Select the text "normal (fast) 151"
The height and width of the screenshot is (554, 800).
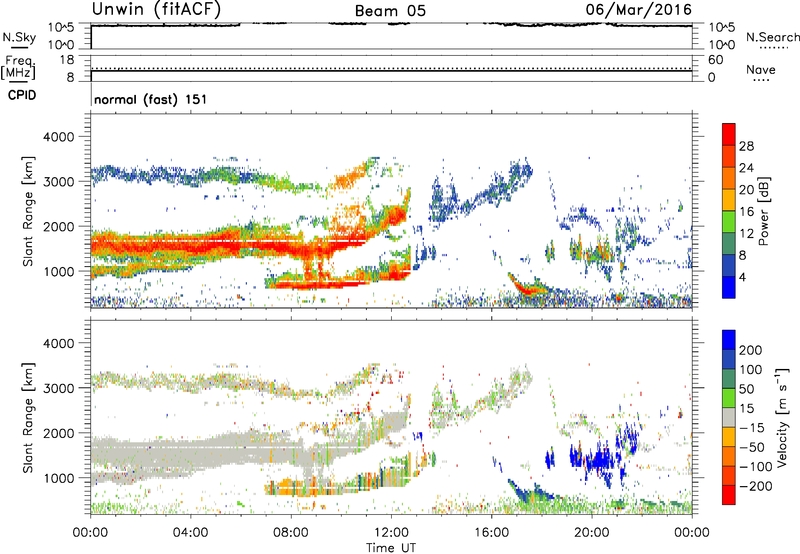pyautogui.click(x=151, y=99)
